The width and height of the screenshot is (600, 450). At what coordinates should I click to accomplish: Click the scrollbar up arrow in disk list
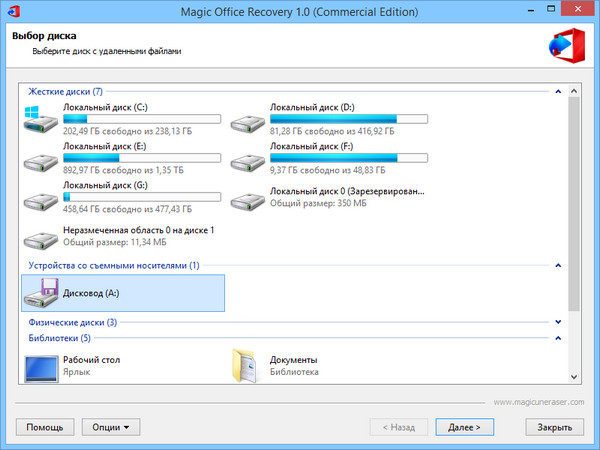click(574, 91)
